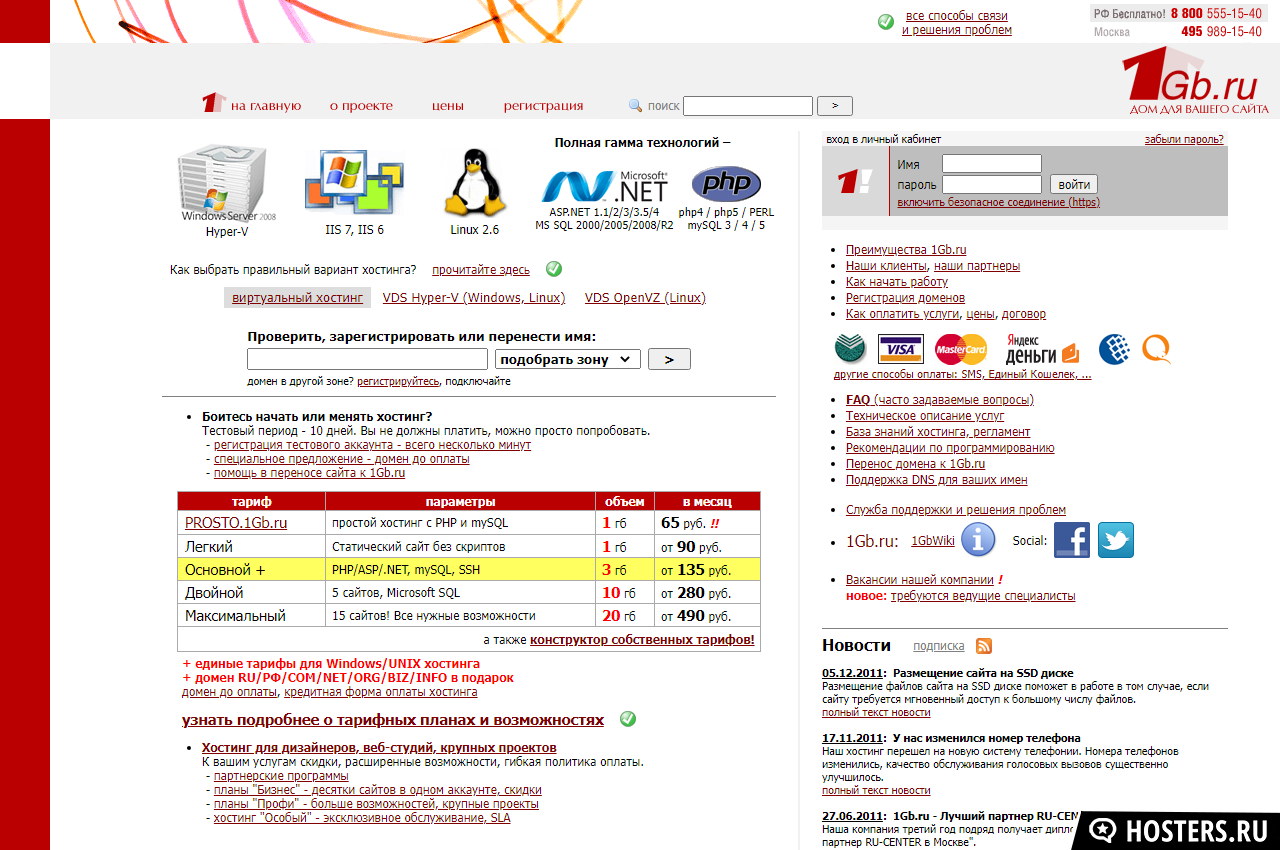Image resolution: width=1280 pixels, height=850 pixels.
Task: Open регистрация menu item
Action: point(543,106)
